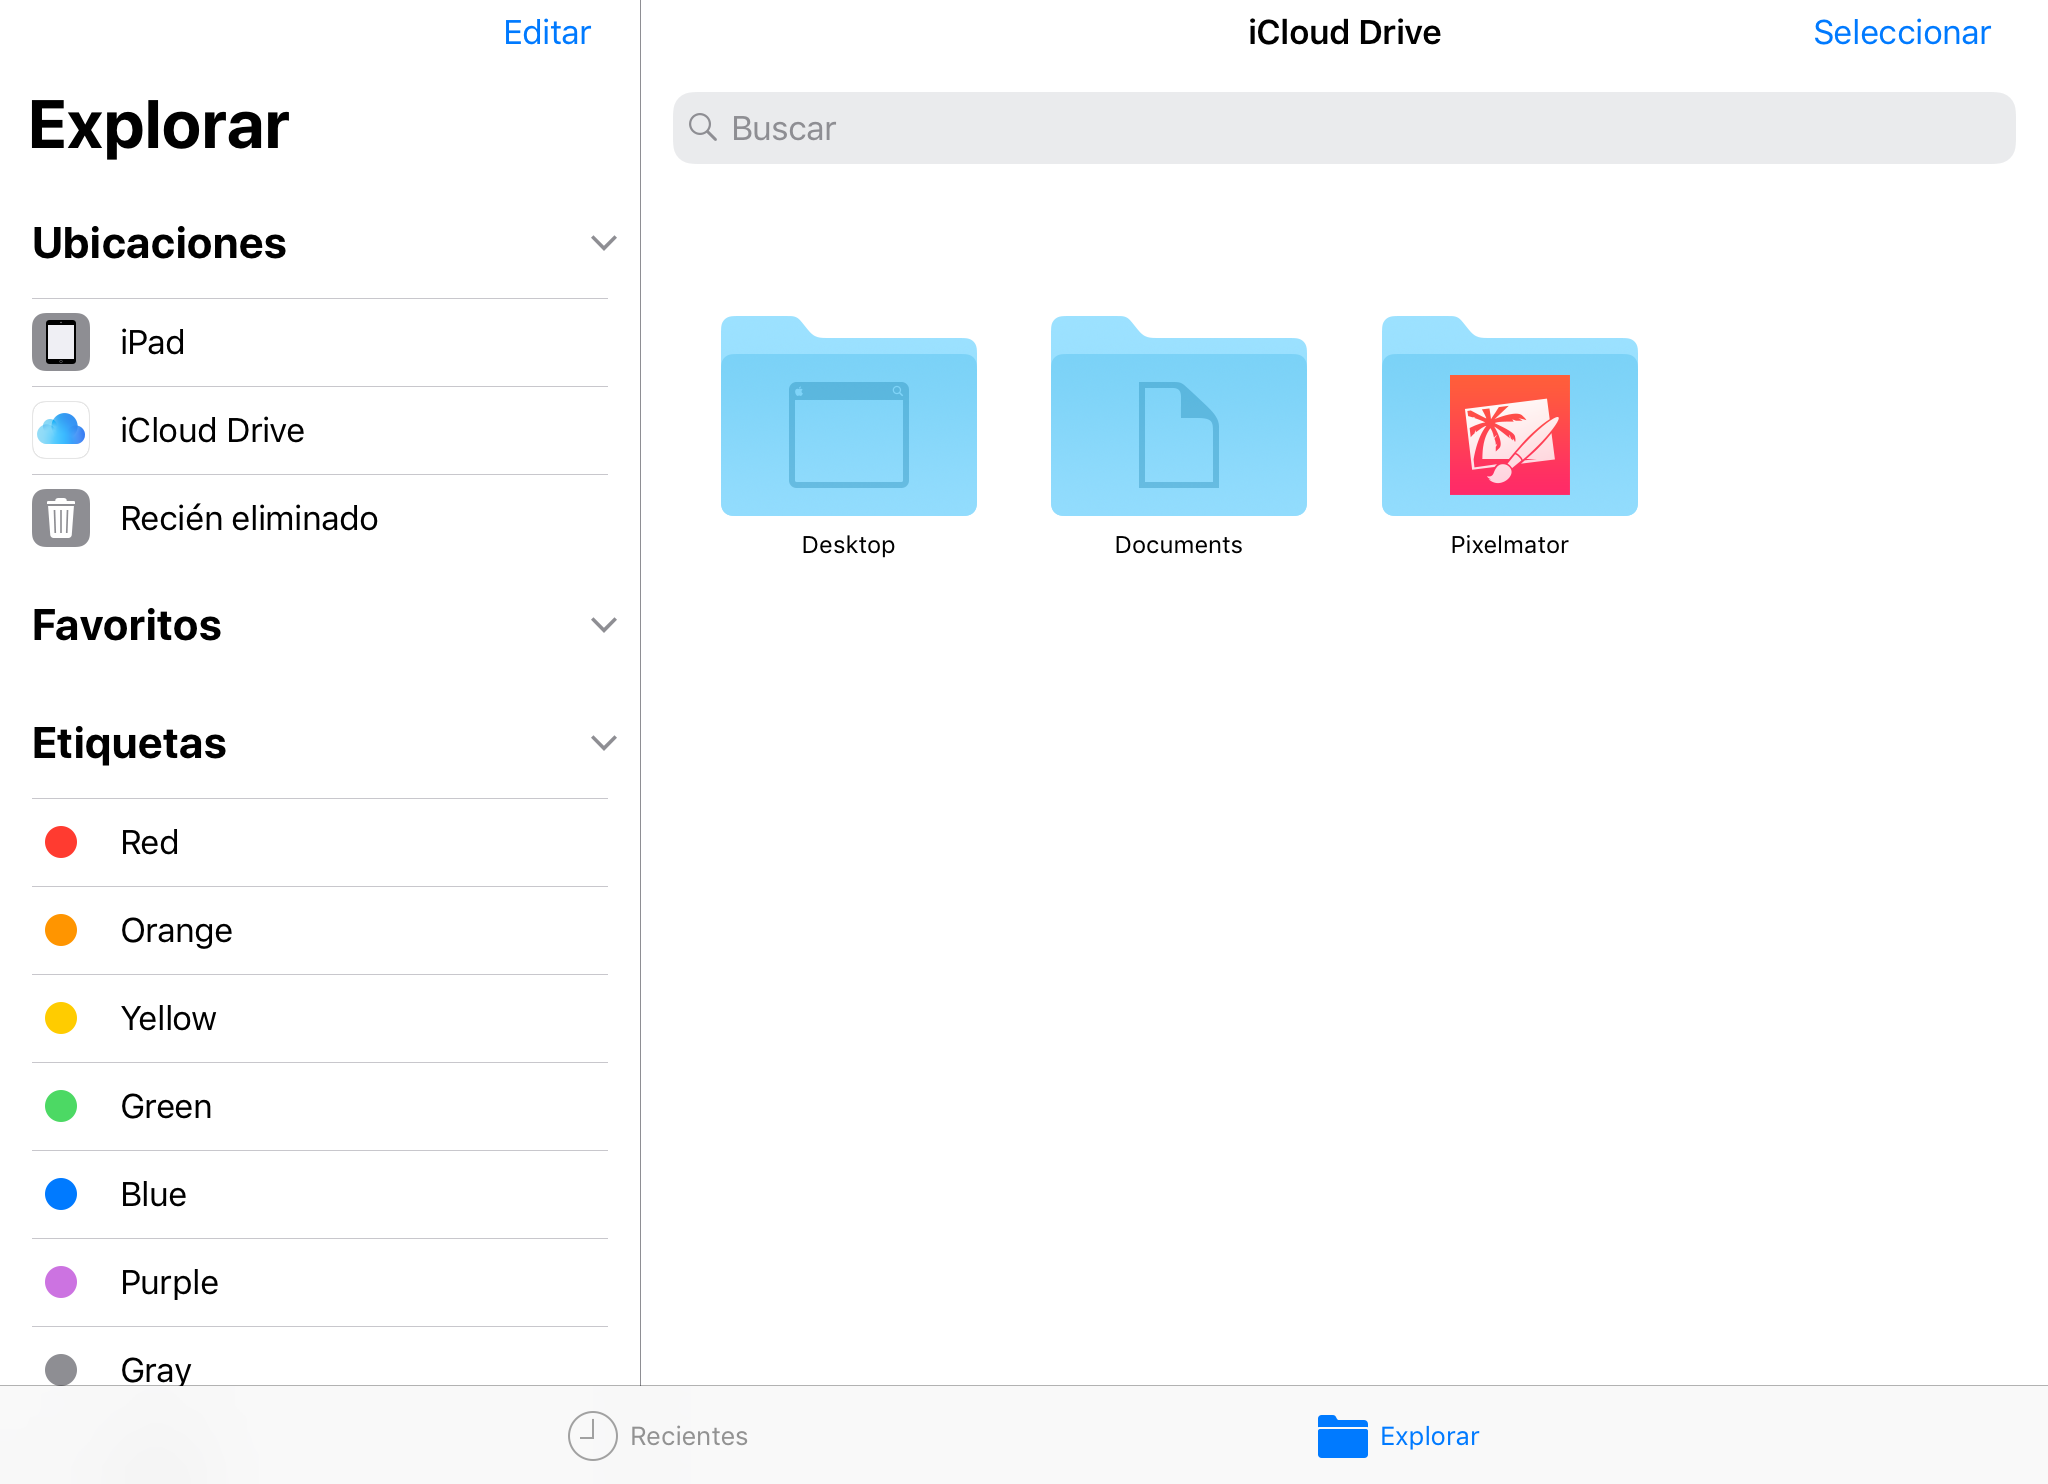Open iCloud Drive label in sidebar
The image size is (2048, 1484).
(212, 430)
